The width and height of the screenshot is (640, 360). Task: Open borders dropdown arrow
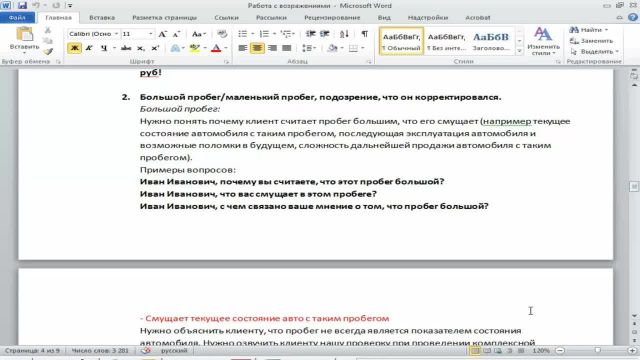[363, 48]
